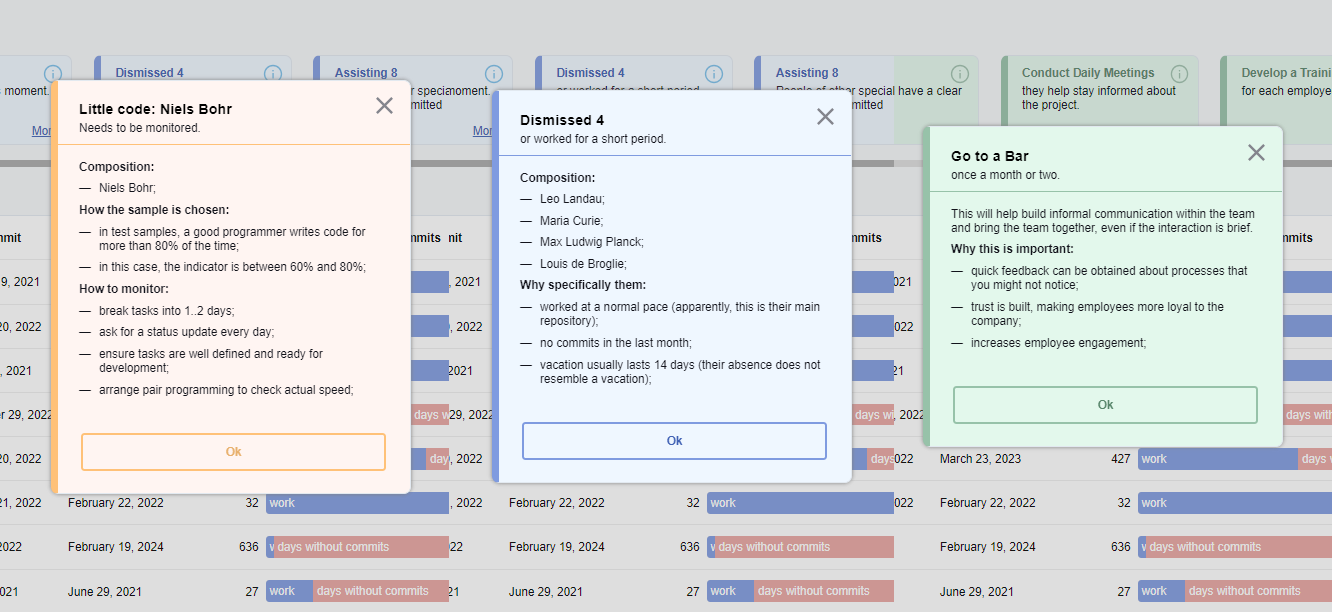Select the Conduct Daily Meetings card title
Image resolution: width=1332 pixels, height=612 pixels.
(1088, 73)
